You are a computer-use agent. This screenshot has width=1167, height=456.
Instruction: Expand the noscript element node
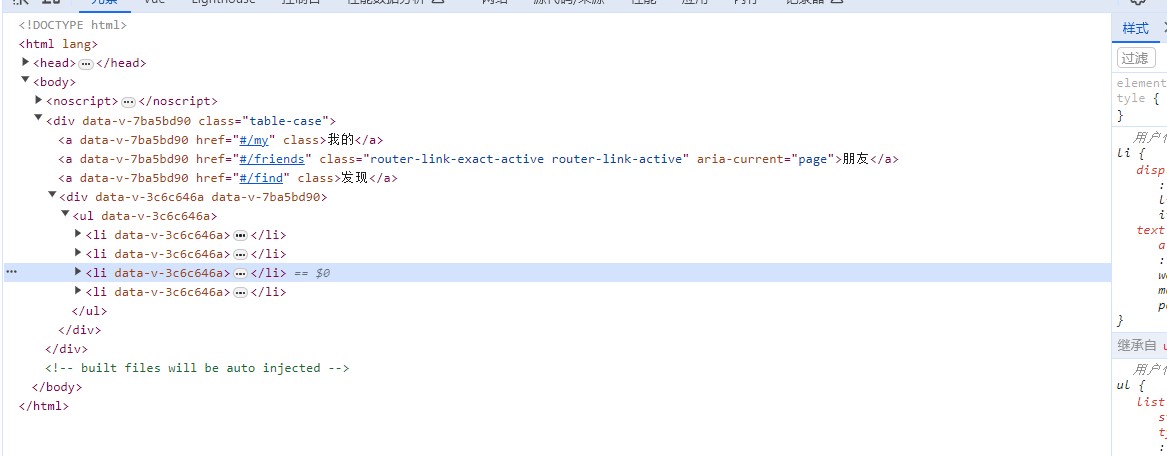coord(39,101)
